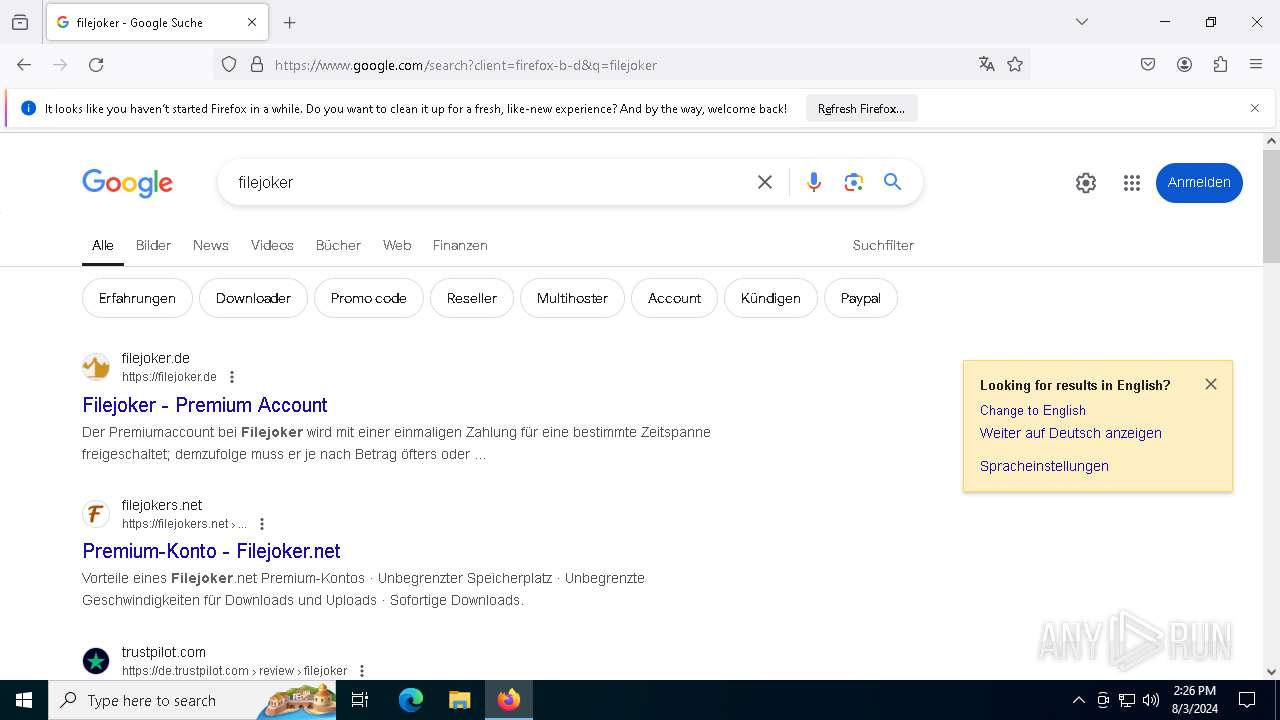The height and width of the screenshot is (720, 1280).
Task: Launch Microsoft Edge from taskbar
Action: pyautogui.click(x=411, y=700)
